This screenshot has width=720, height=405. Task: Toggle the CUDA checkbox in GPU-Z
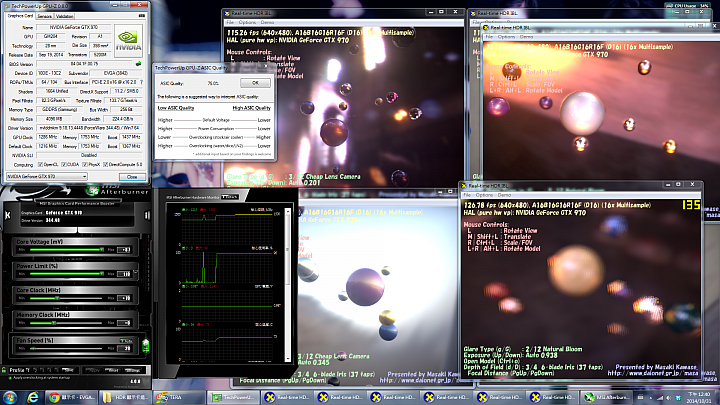click(64, 164)
